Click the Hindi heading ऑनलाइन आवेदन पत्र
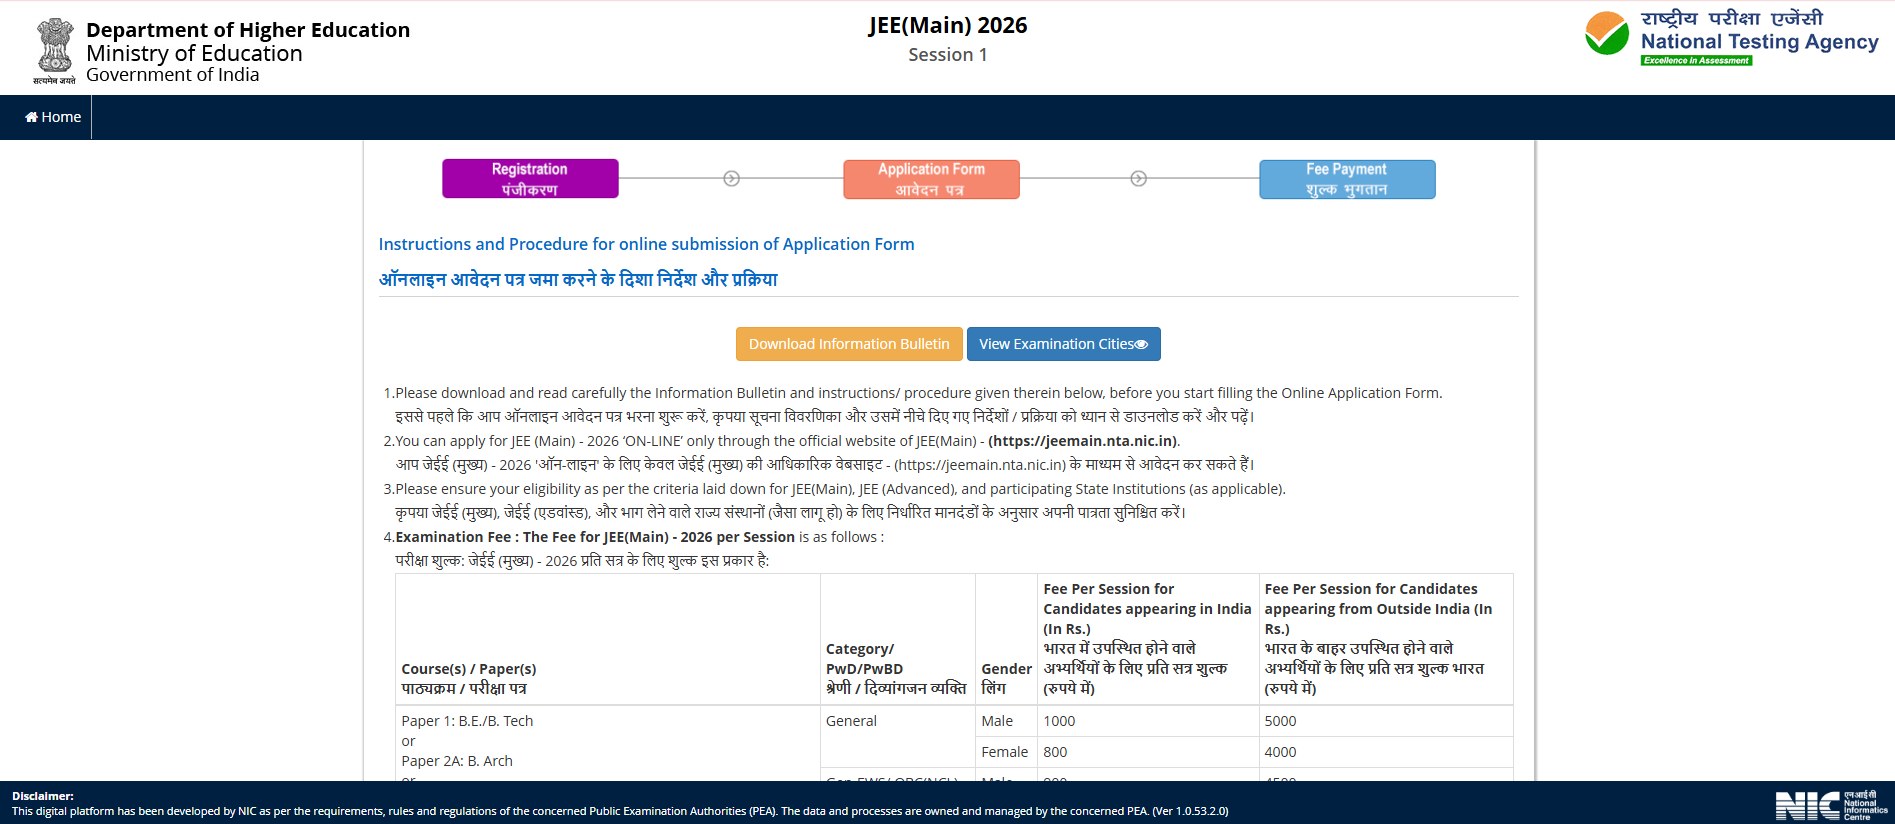The image size is (1895, 824). (578, 279)
